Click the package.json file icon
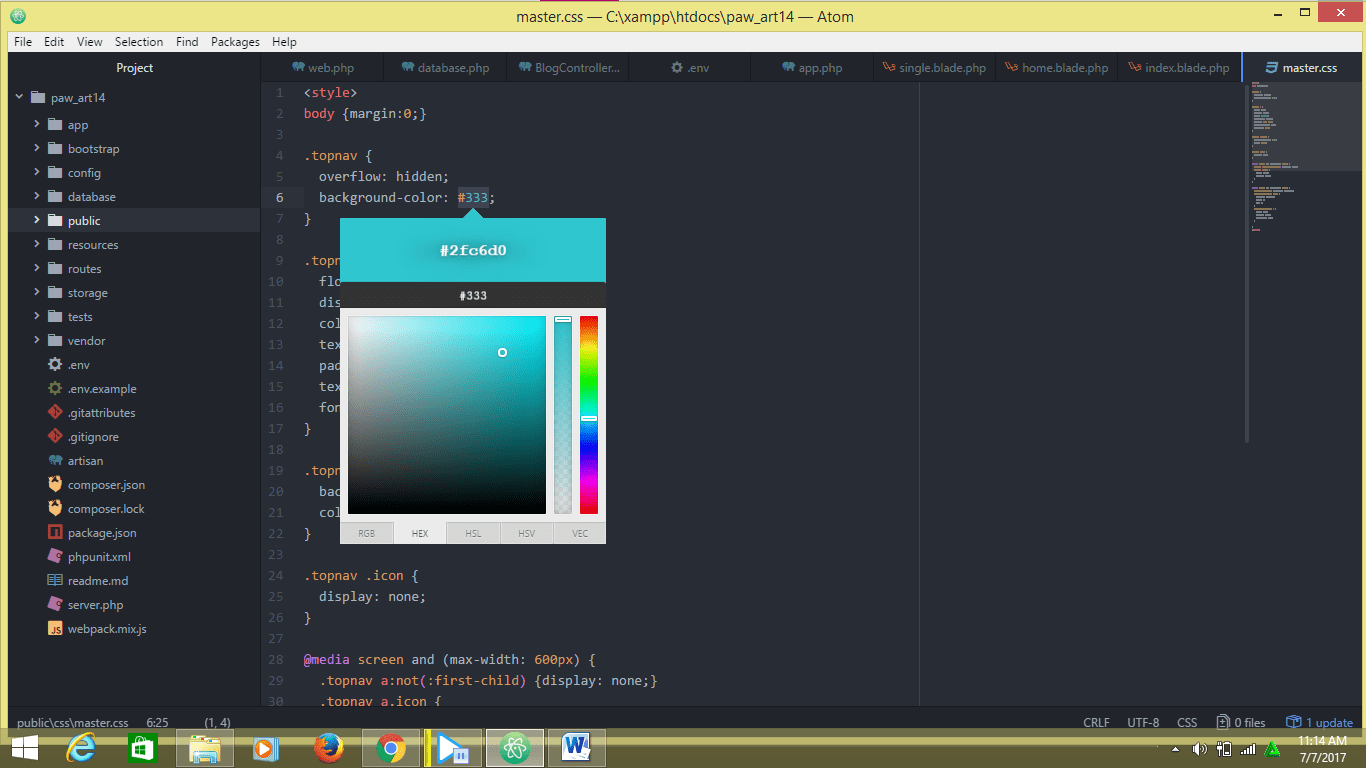 [55, 532]
